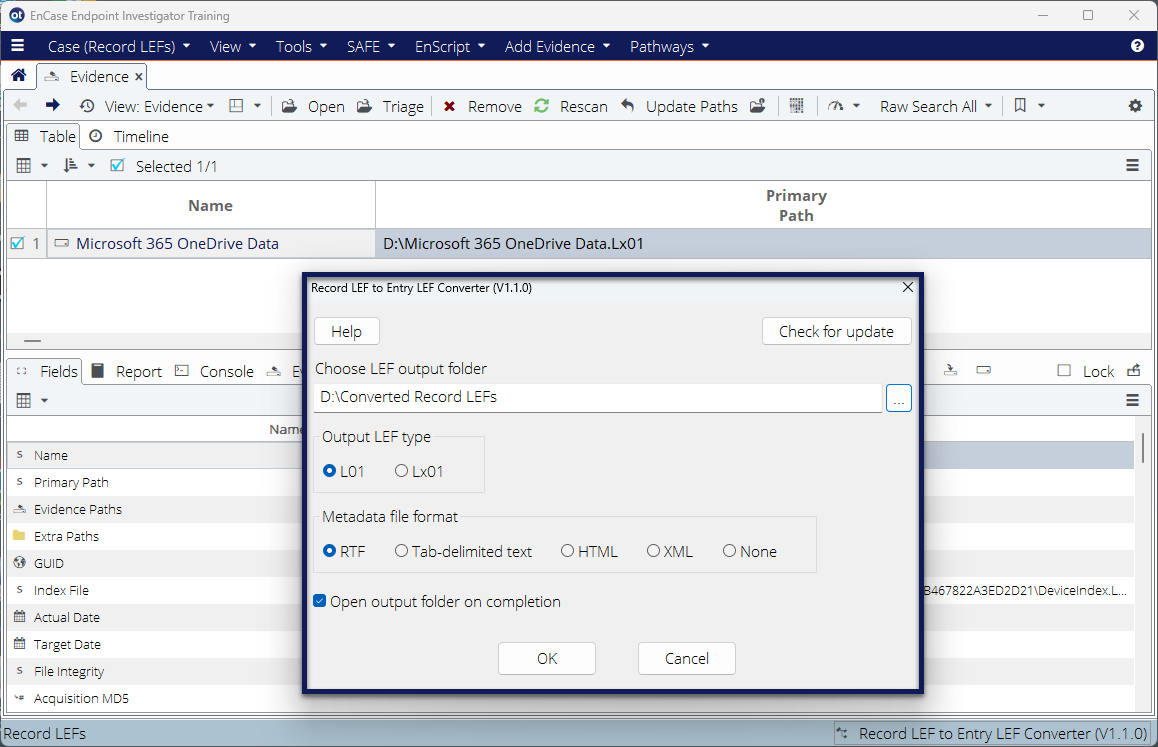Switch to the Fields tab
The height and width of the screenshot is (747, 1158).
[46, 371]
